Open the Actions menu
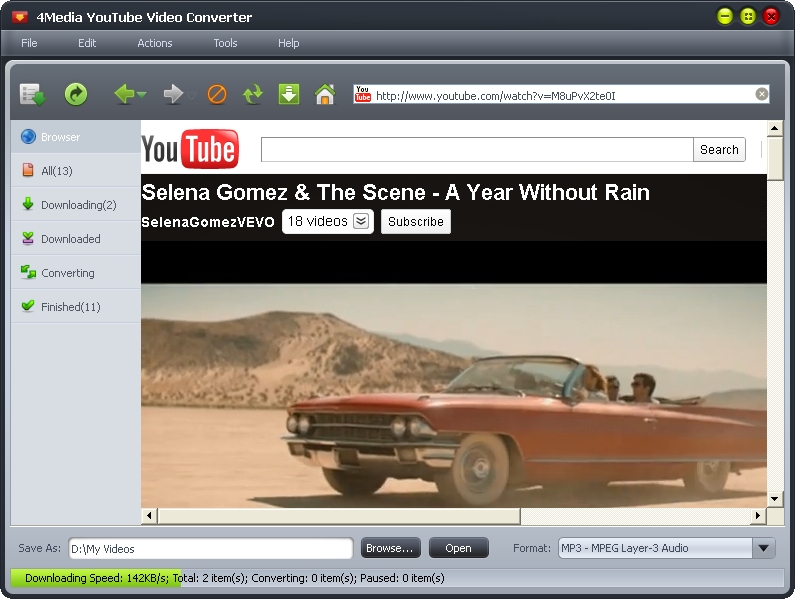Viewport: 795px width, 599px height. pyautogui.click(x=155, y=43)
